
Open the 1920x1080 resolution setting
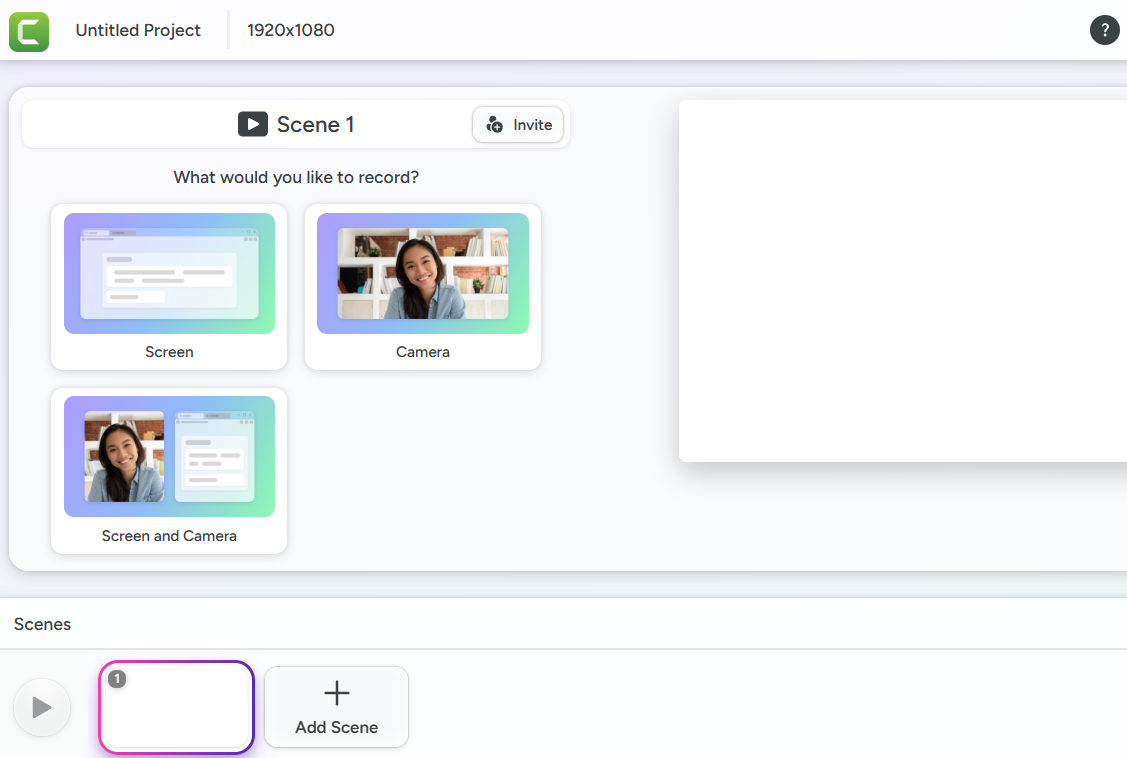pyautogui.click(x=291, y=30)
